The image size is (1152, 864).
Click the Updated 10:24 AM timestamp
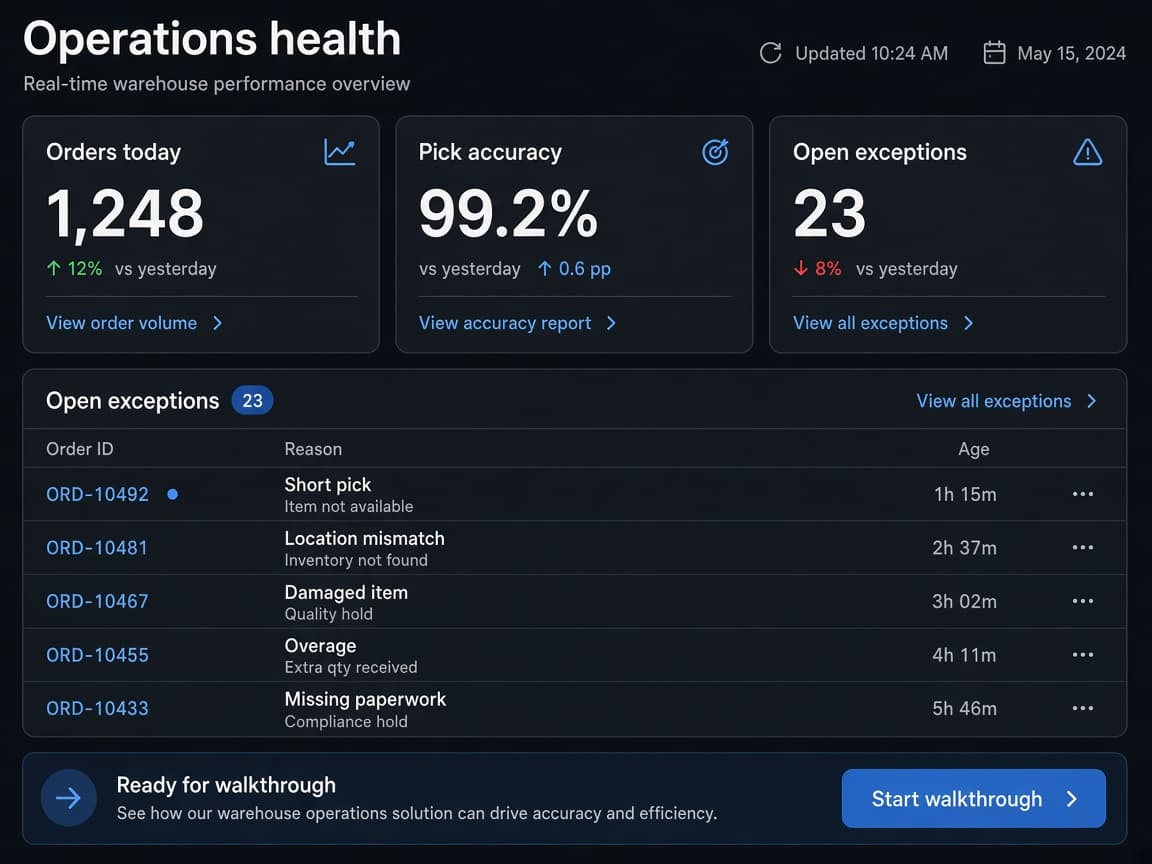click(871, 54)
